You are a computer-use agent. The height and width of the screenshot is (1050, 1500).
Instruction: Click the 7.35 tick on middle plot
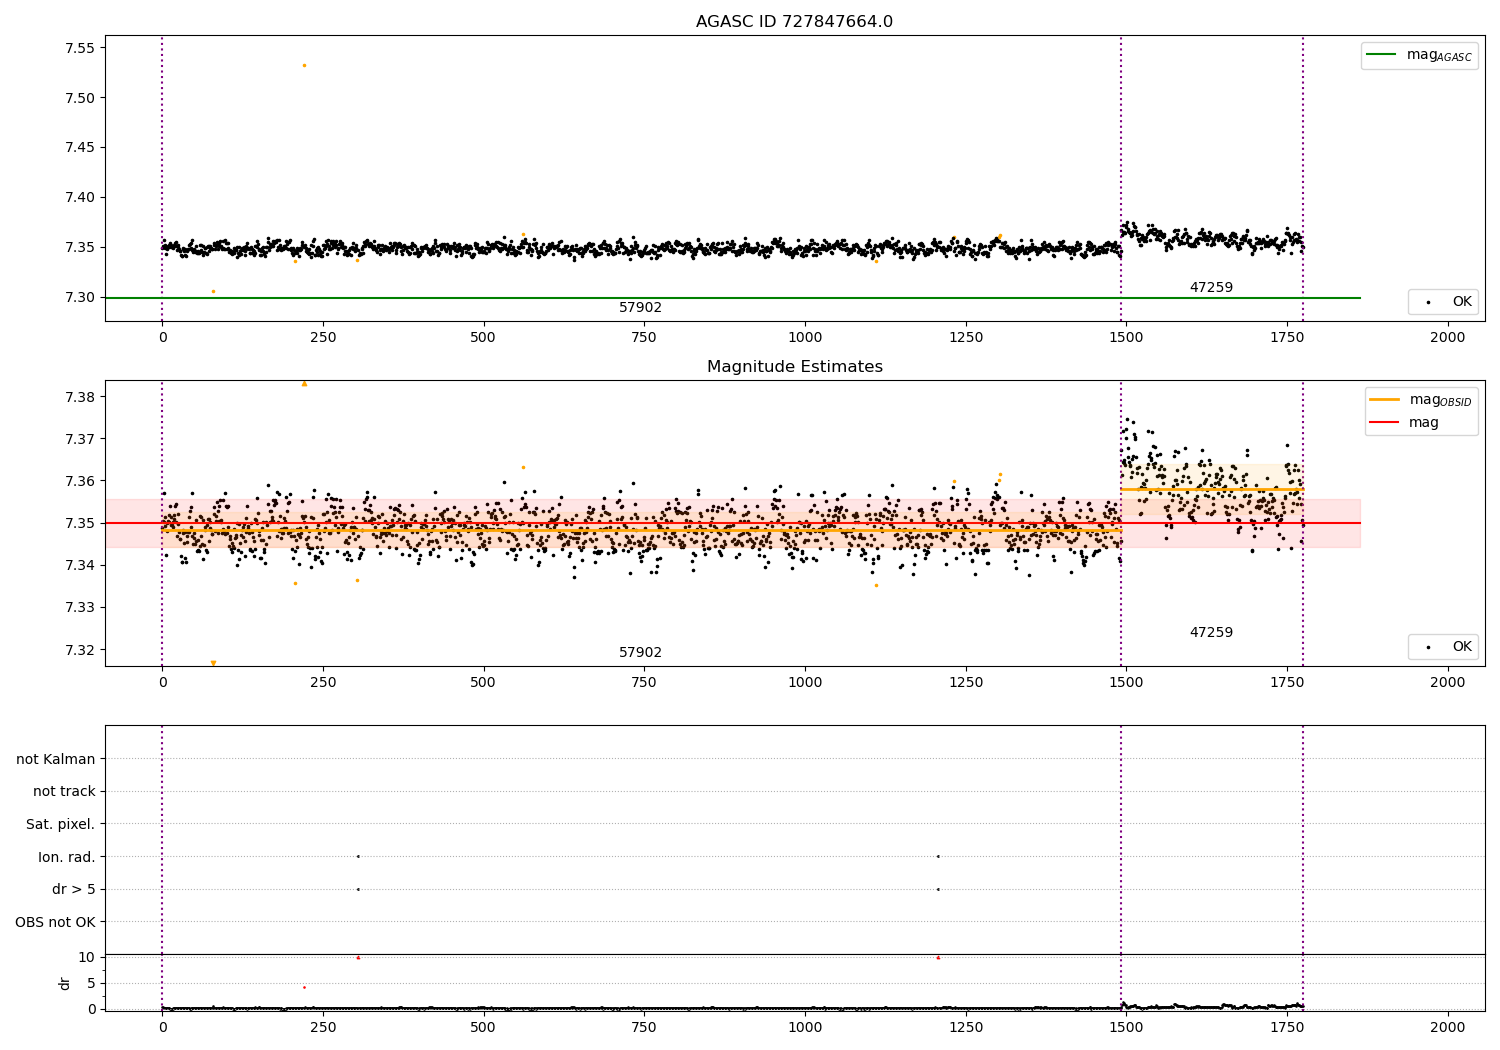point(78,523)
